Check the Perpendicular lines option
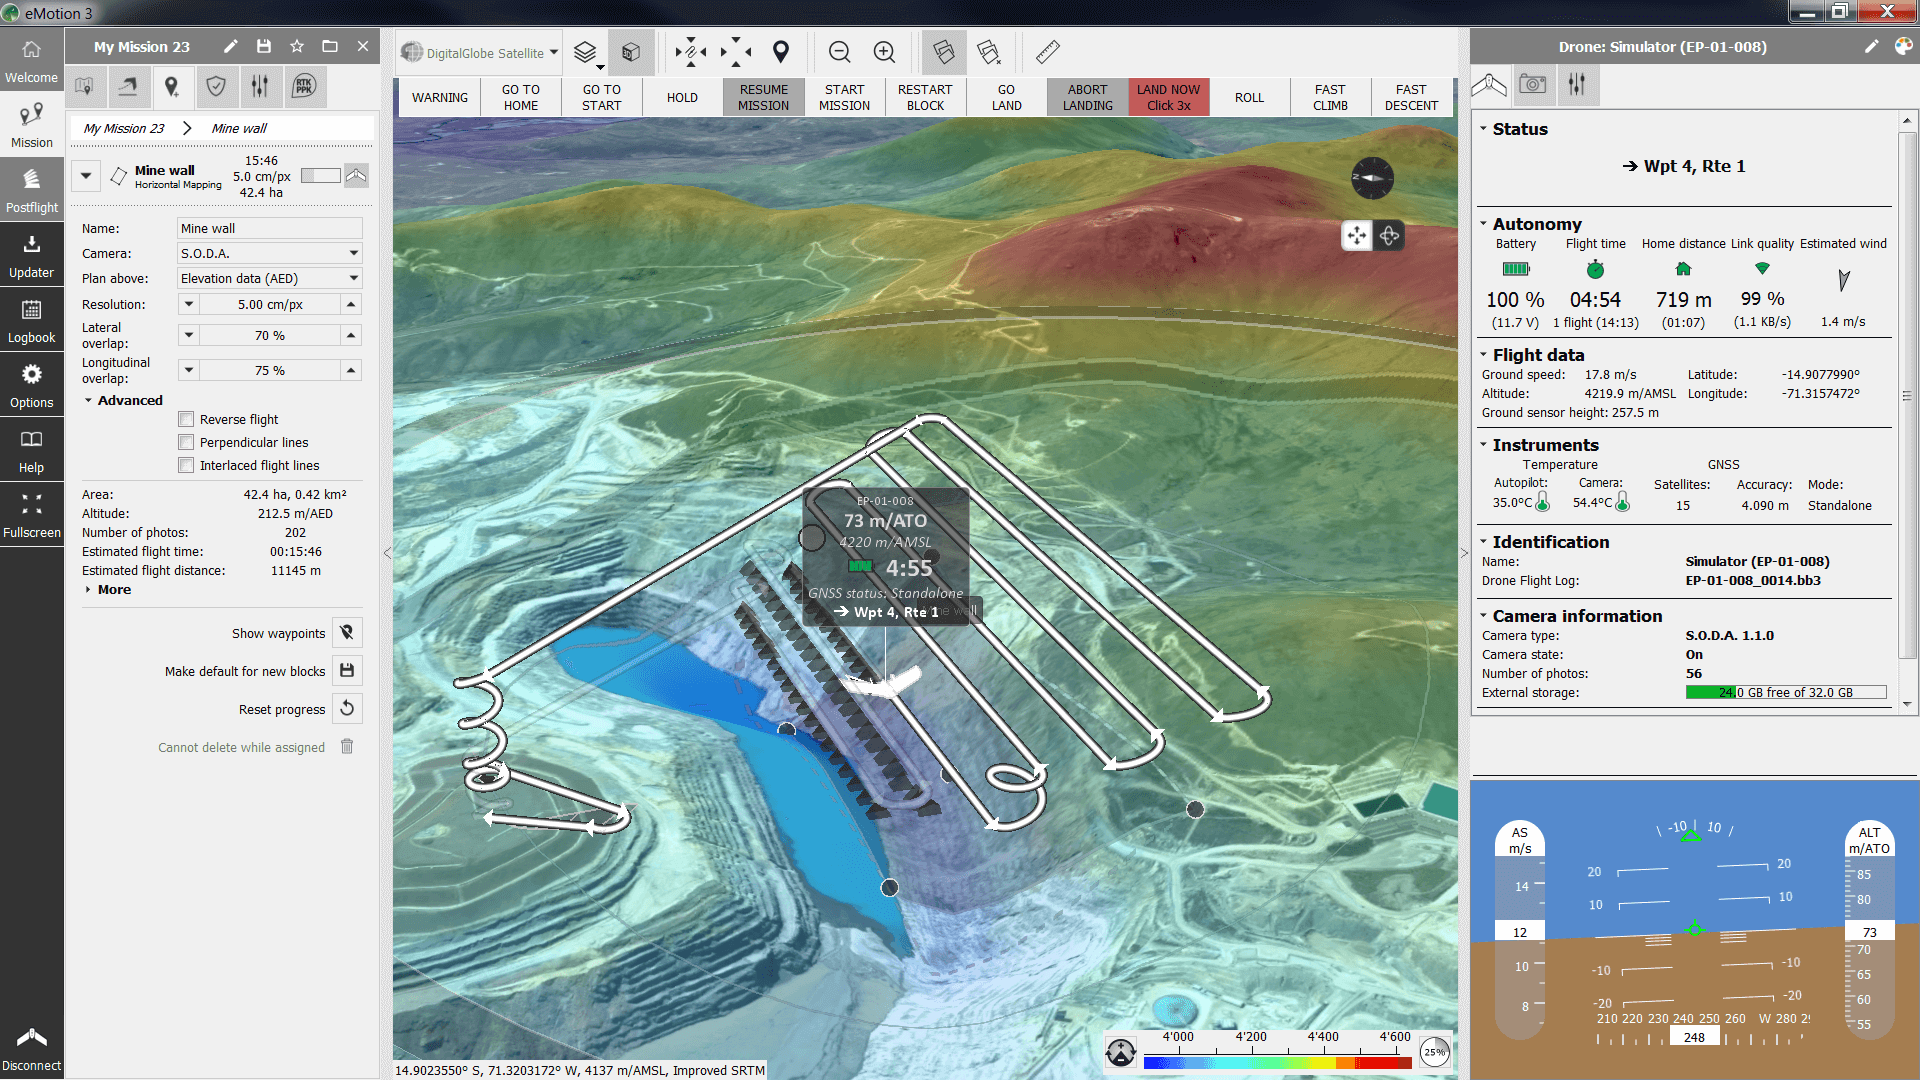Image resolution: width=1920 pixels, height=1080 pixels. (186, 442)
